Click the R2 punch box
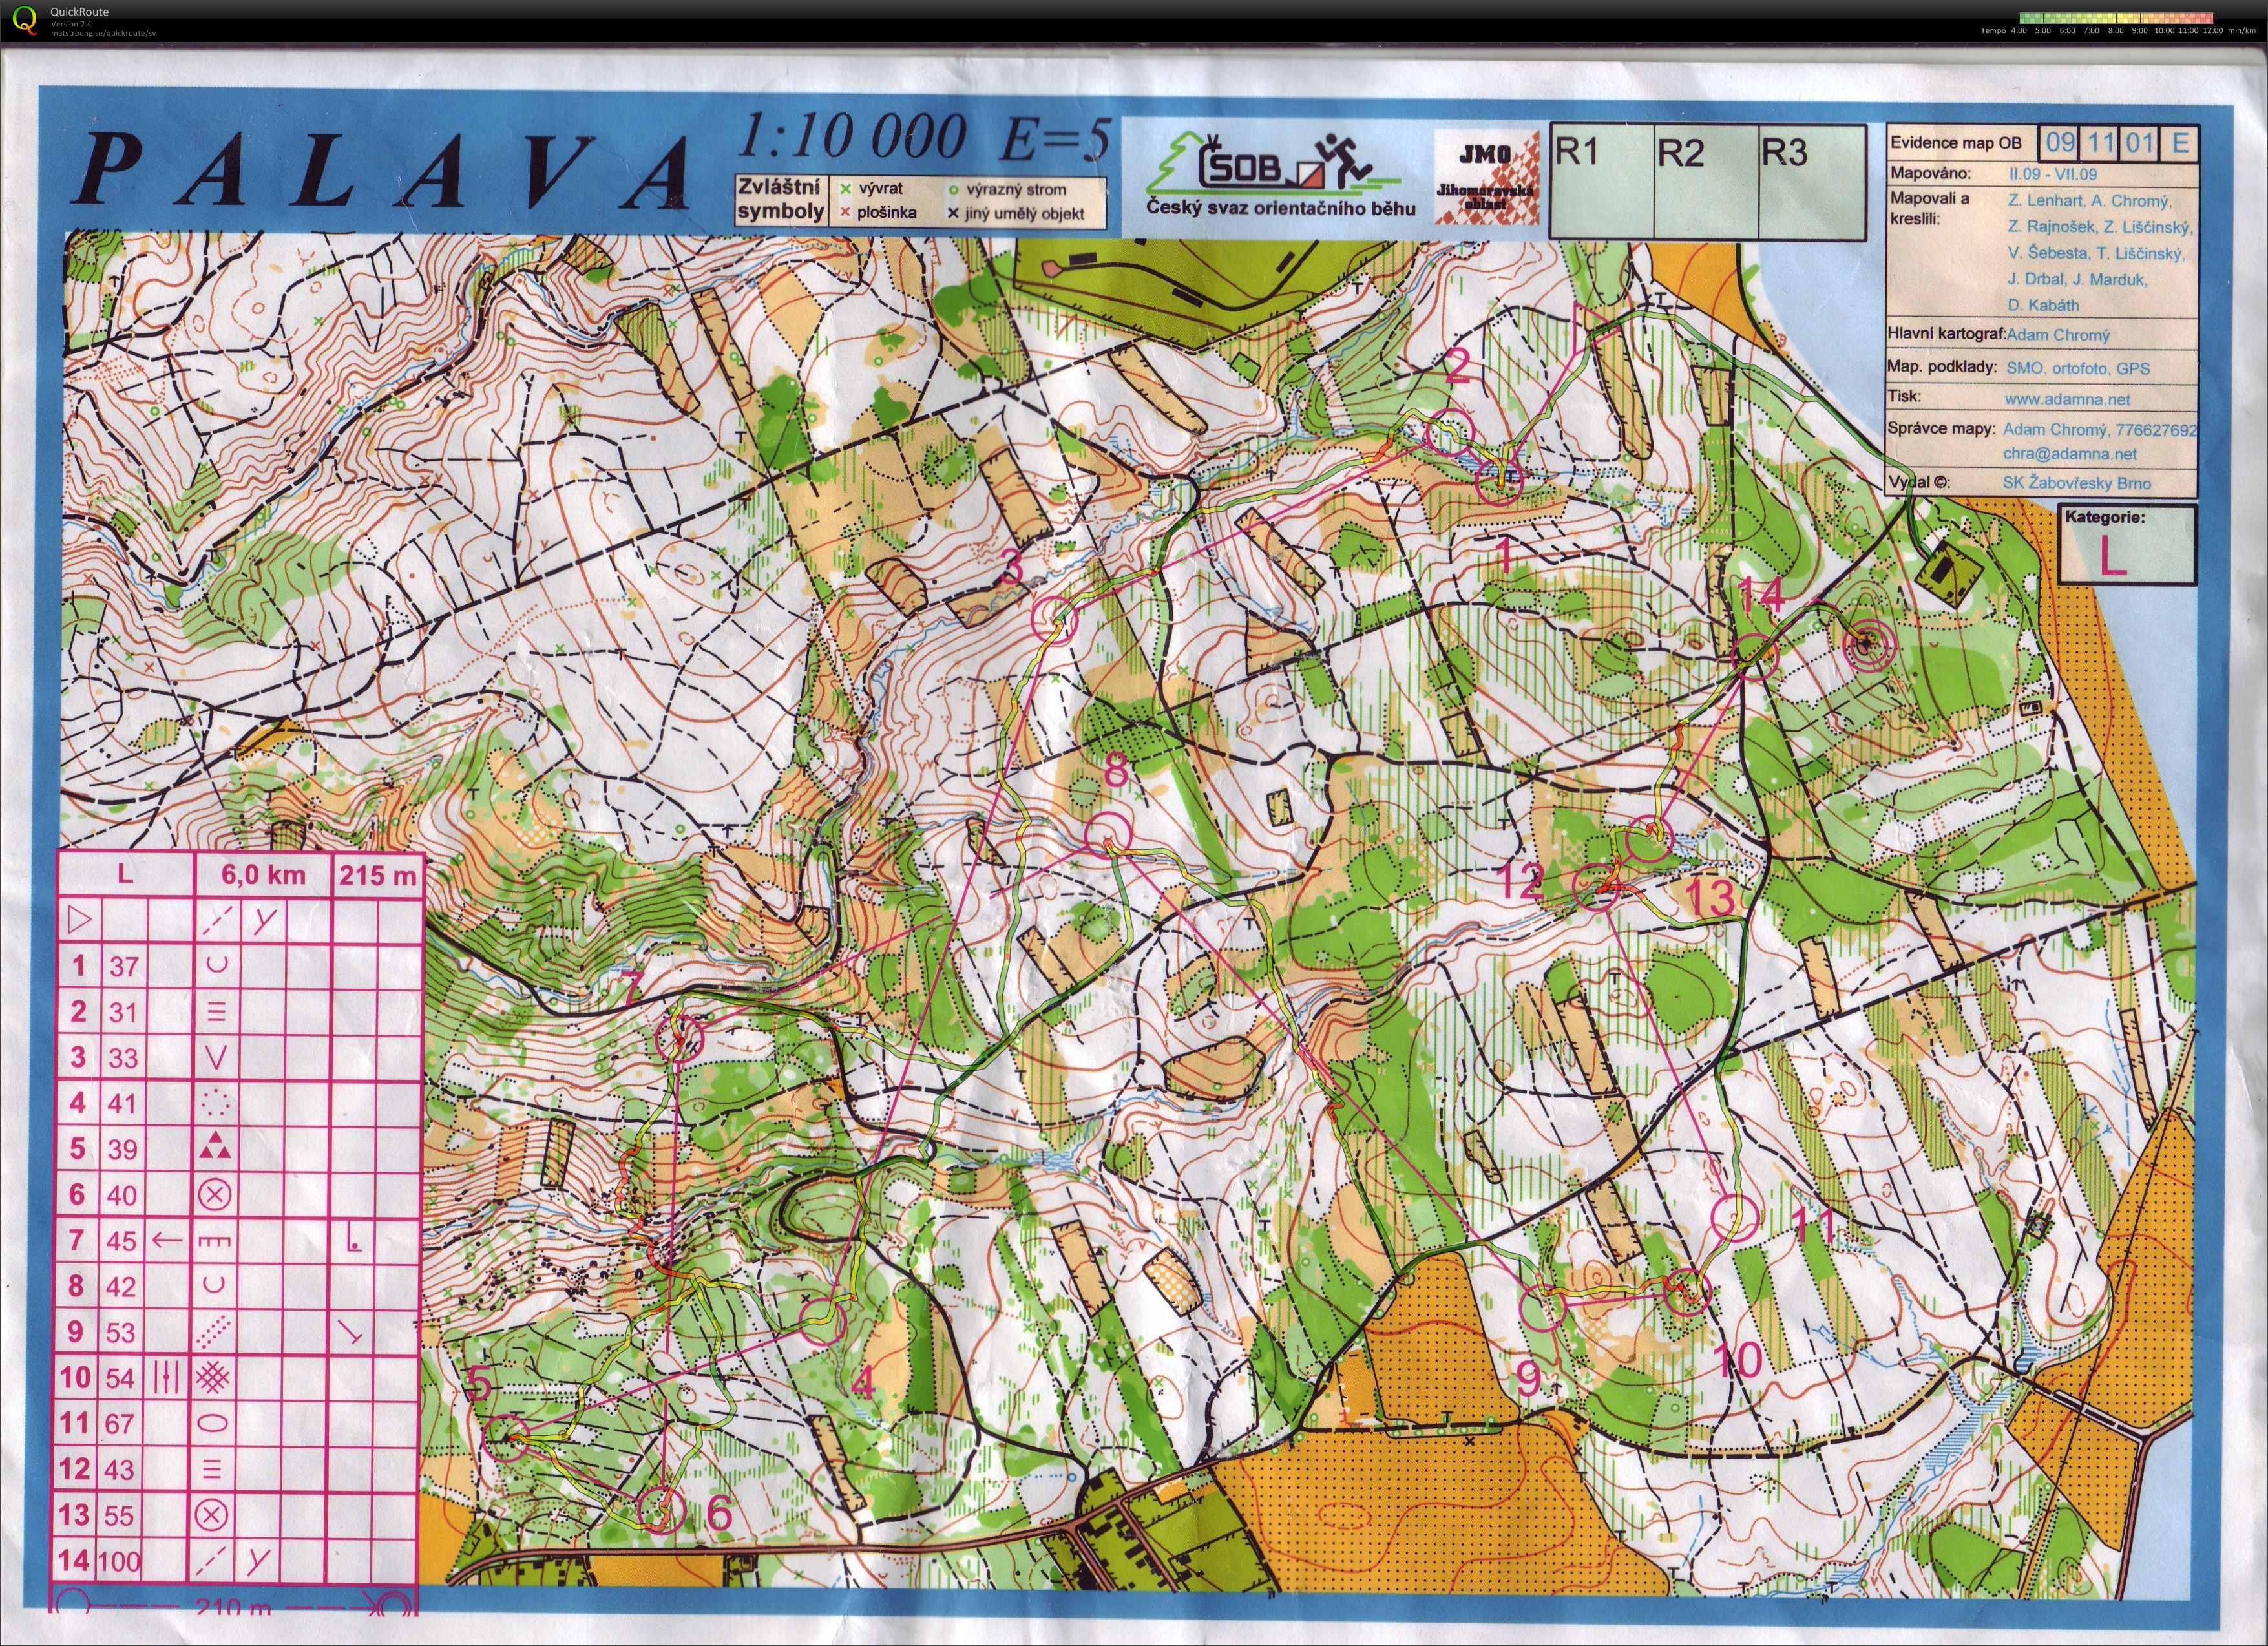The width and height of the screenshot is (2268, 1646). click(x=1705, y=182)
